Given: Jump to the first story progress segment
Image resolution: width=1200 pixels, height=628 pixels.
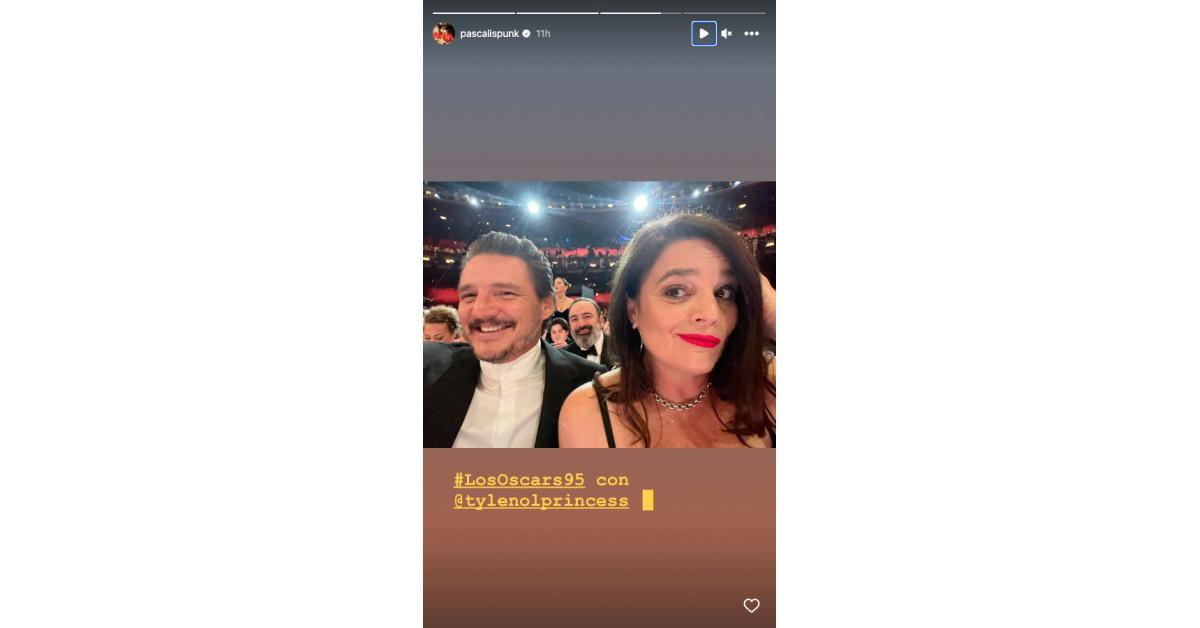Looking at the screenshot, I should pos(474,13).
